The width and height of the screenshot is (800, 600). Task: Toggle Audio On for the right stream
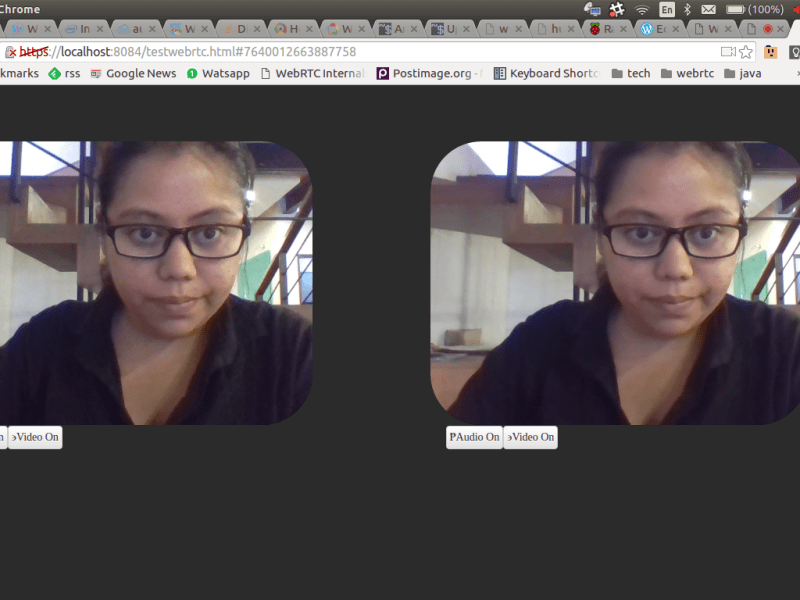(472, 437)
